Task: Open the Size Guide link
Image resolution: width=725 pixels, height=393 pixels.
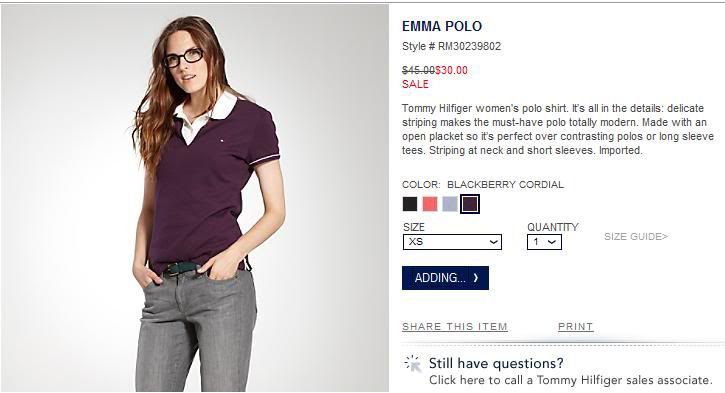Action: coord(636,237)
